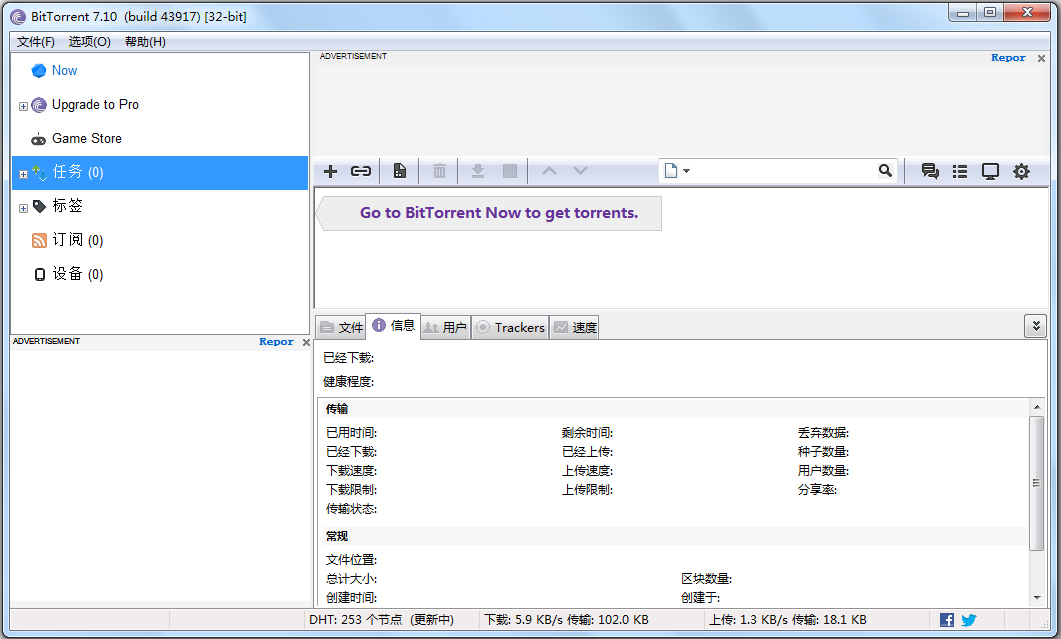Click the Twitter bird icon in status bar
1061x639 pixels.
969,619
